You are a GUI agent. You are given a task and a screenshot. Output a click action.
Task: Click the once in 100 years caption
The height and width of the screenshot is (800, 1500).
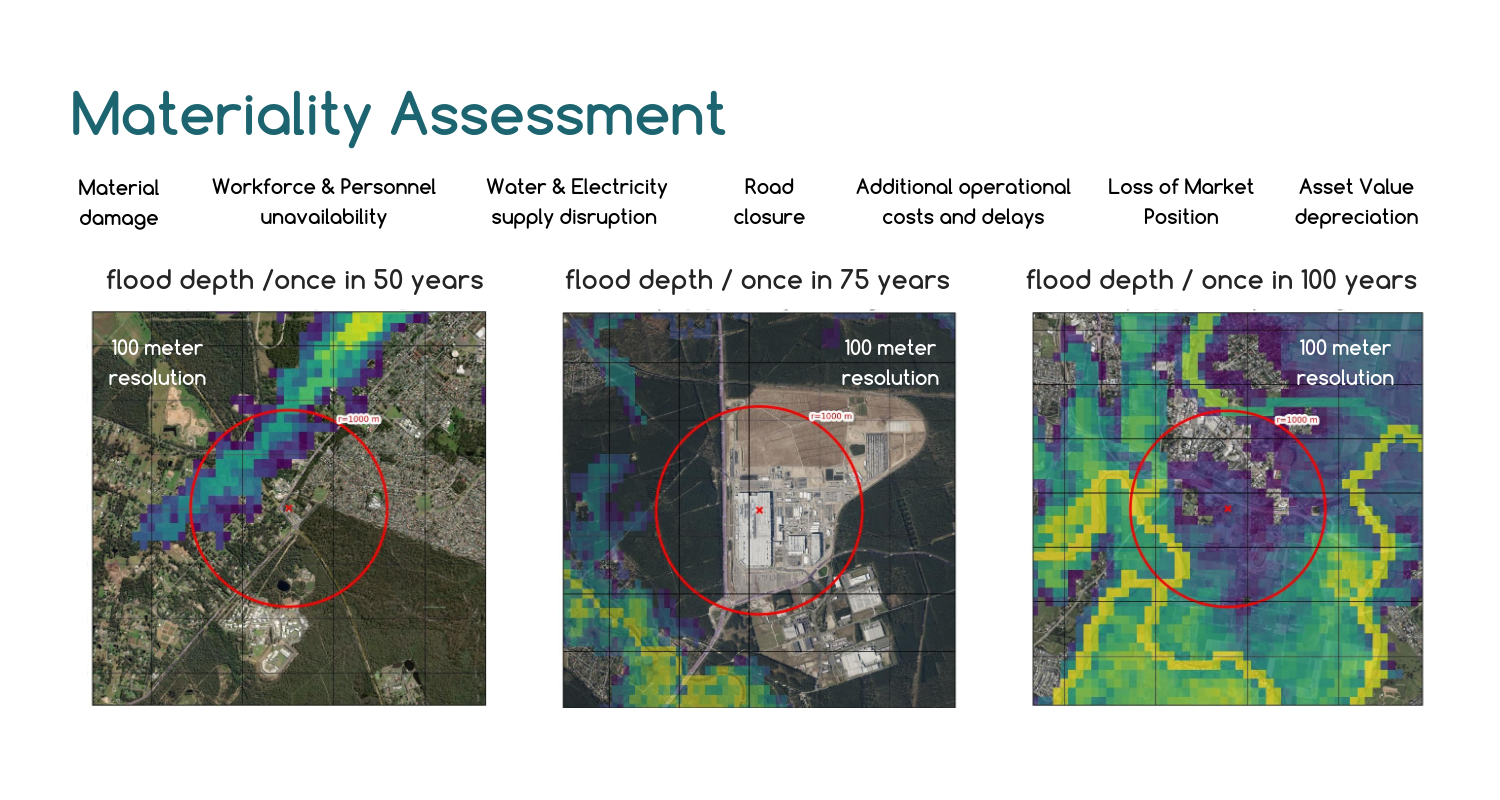1221,280
